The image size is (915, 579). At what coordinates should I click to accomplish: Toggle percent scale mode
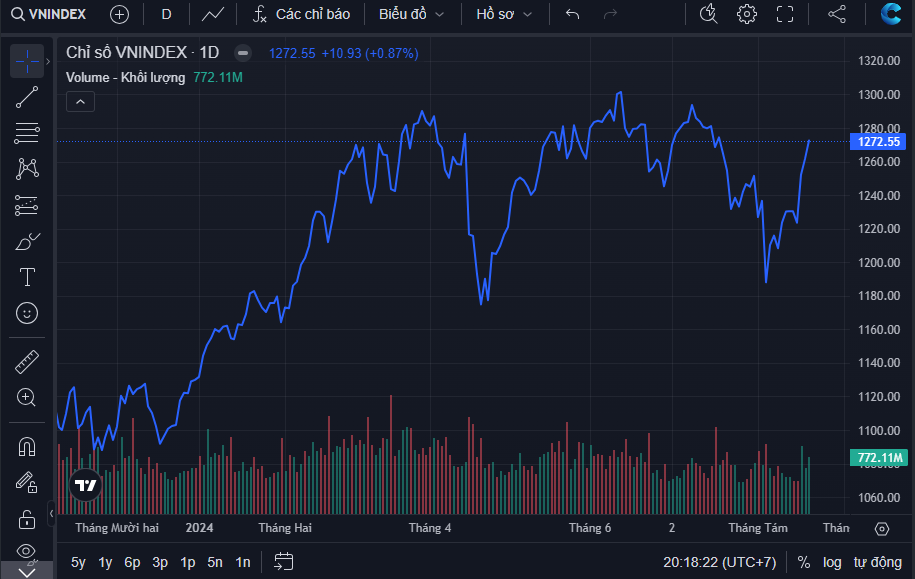(803, 562)
